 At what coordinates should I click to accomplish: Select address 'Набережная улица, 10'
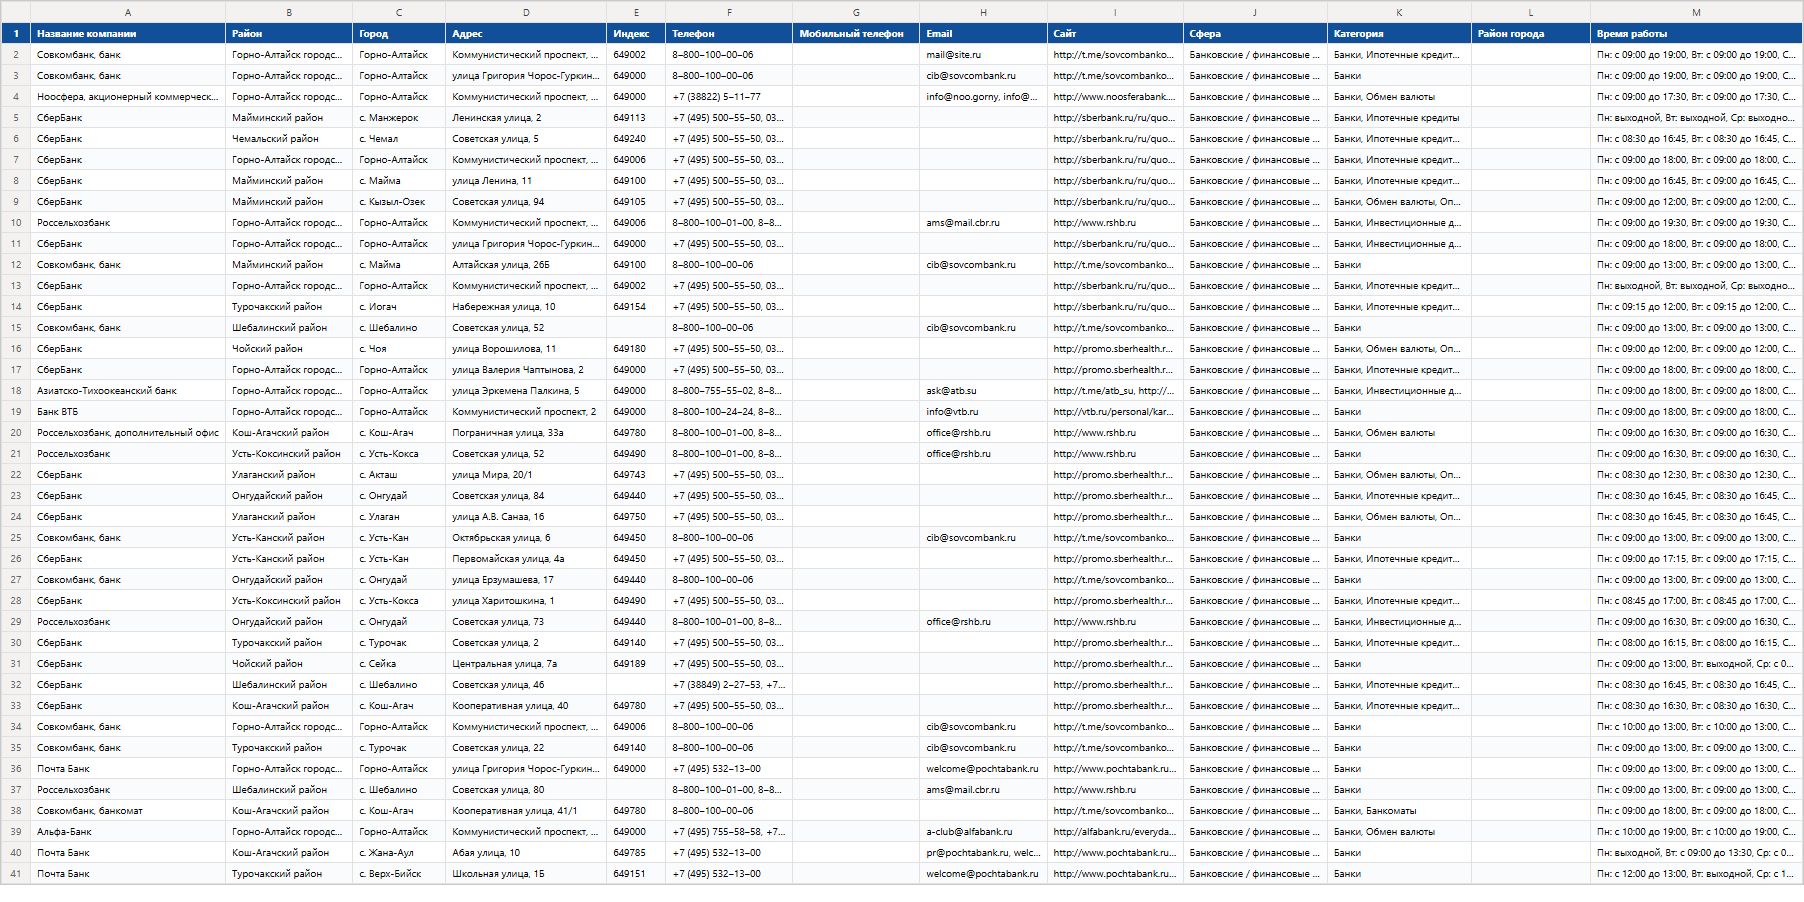pyautogui.click(x=526, y=307)
